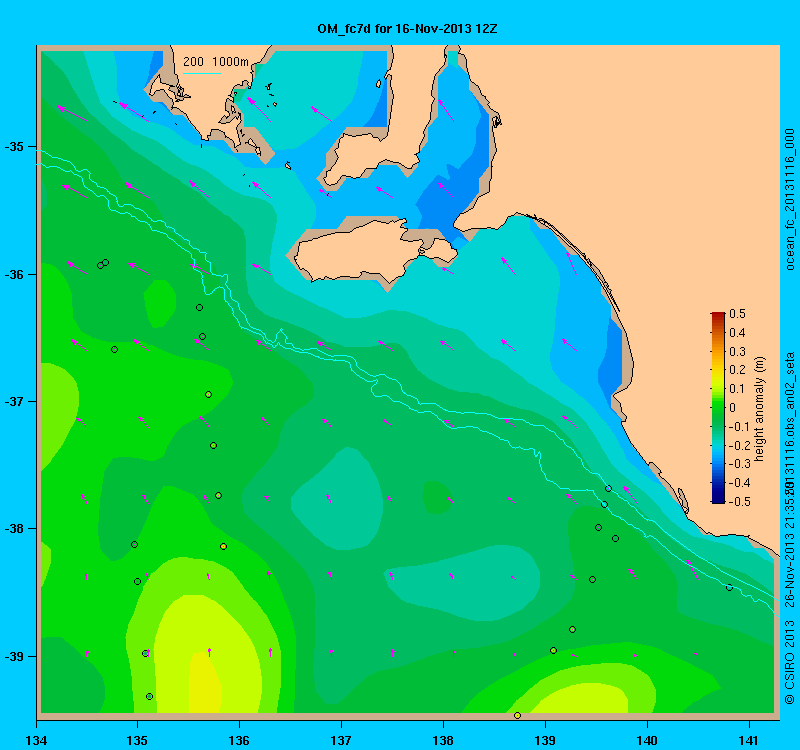Image resolution: width=800 pixels, height=750 pixels.
Task: Click the latitude label -37
Action: tap(14, 402)
